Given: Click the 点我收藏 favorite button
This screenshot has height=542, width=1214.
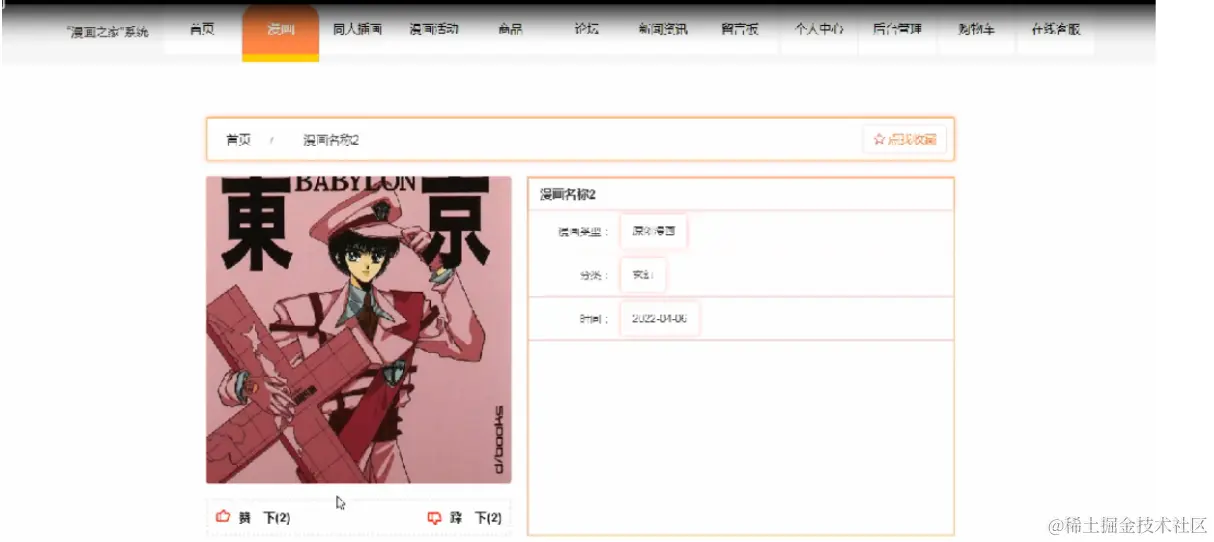Looking at the screenshot, I should pos(905,140).
